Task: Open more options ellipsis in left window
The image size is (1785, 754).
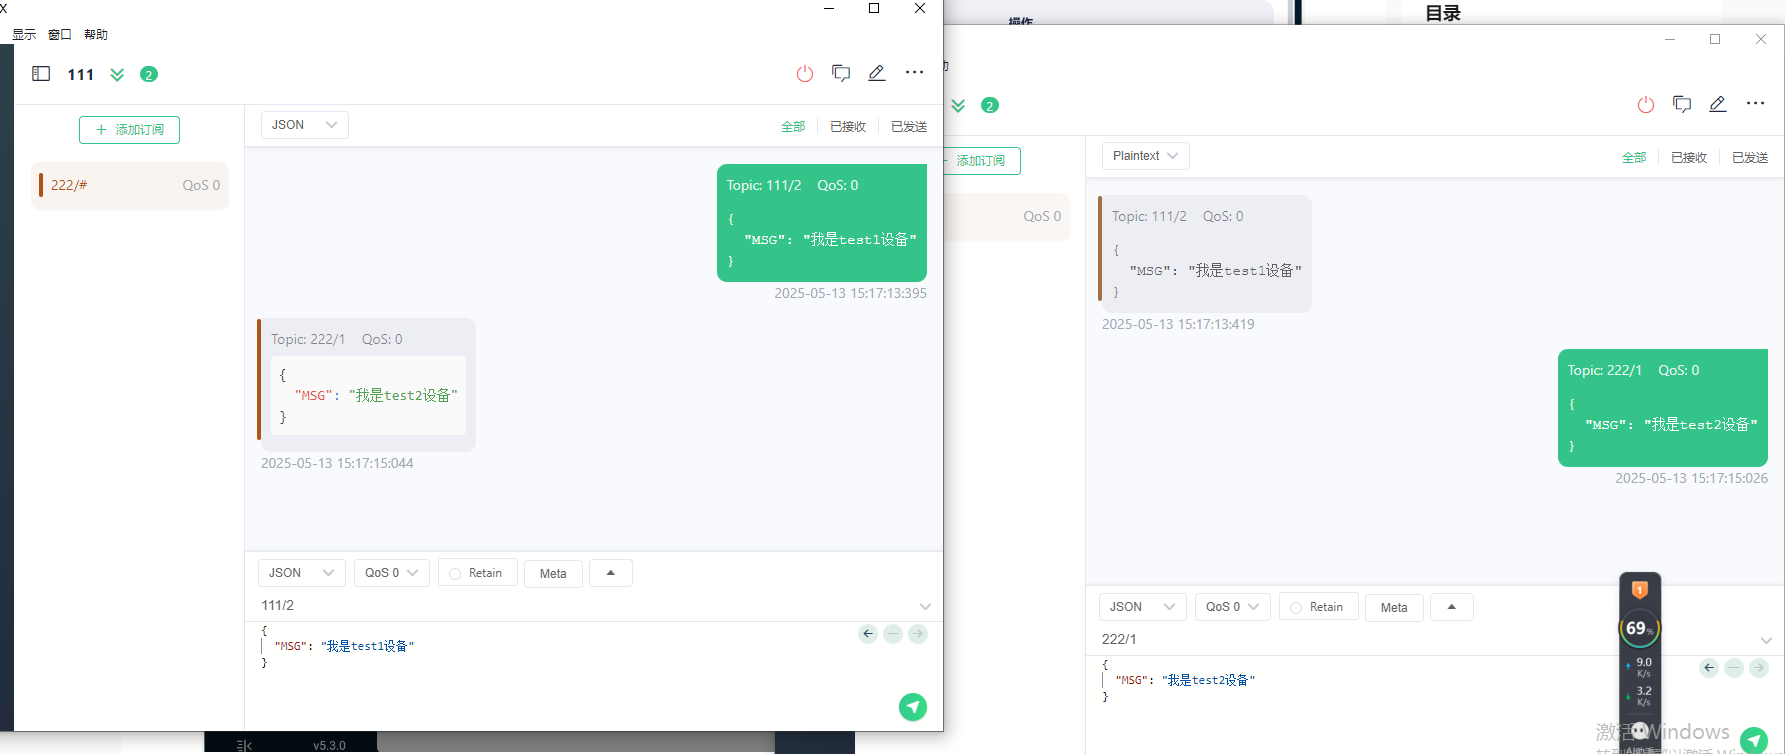Action: pyautogui.click(x=914, y=72)
